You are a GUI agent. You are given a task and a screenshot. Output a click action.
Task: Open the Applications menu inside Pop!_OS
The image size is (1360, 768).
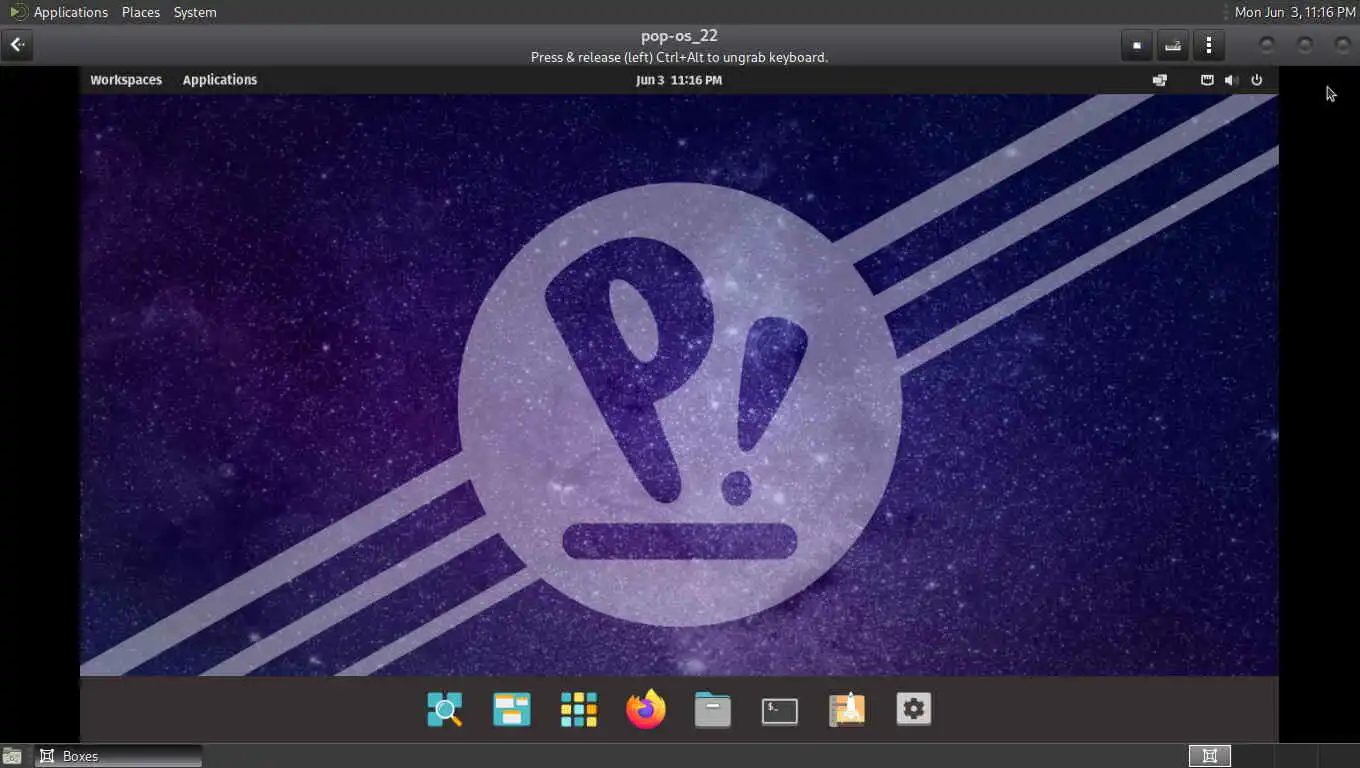tap(220, 80)
